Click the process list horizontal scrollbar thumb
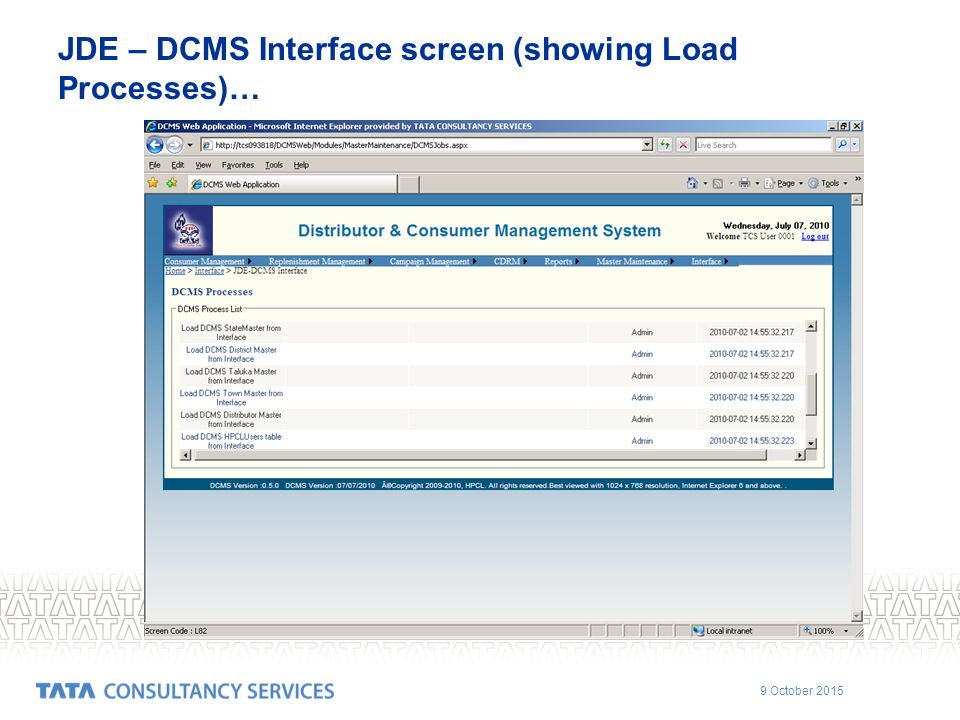The width and height of the screenshot is (960, 720). (x=480, y=455)
